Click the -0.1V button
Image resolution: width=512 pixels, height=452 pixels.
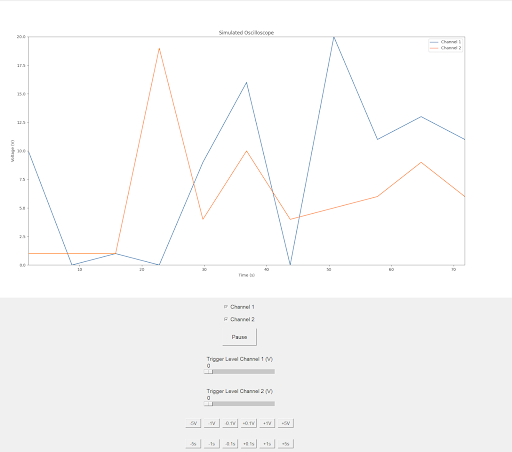(x=230, y=423)
